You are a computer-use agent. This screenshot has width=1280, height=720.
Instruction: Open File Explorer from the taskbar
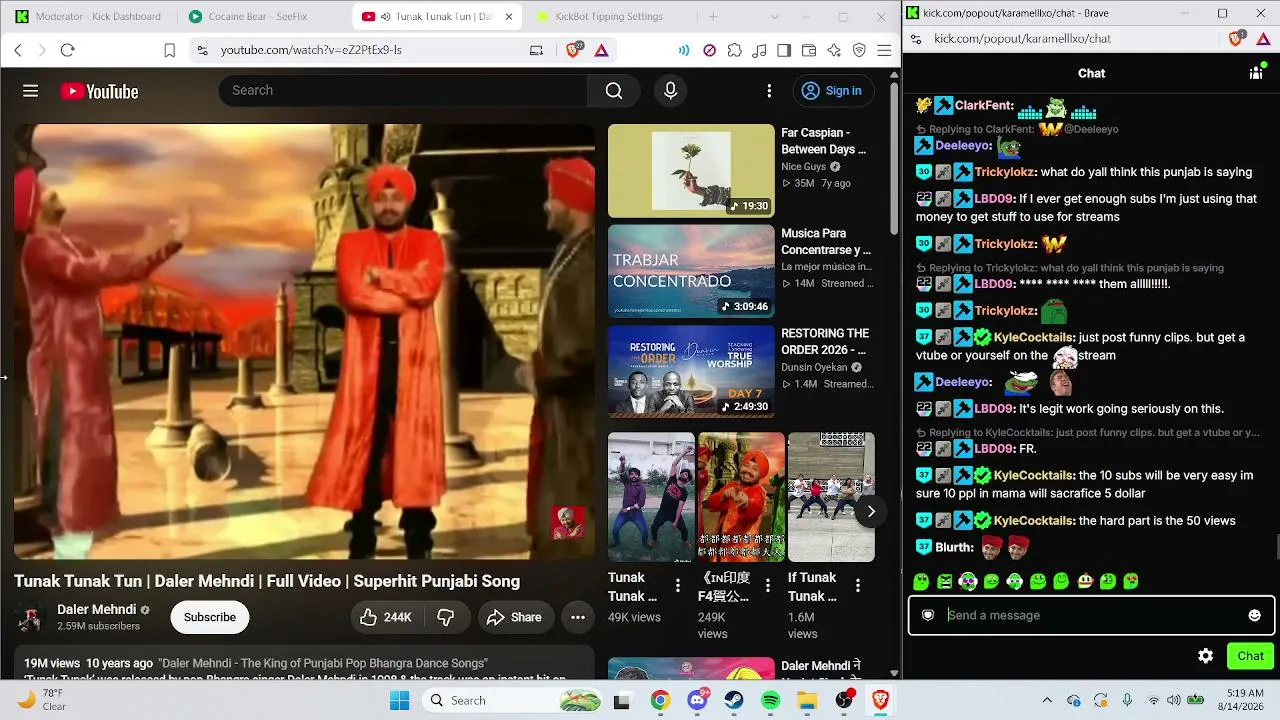[x=807, y=701]
